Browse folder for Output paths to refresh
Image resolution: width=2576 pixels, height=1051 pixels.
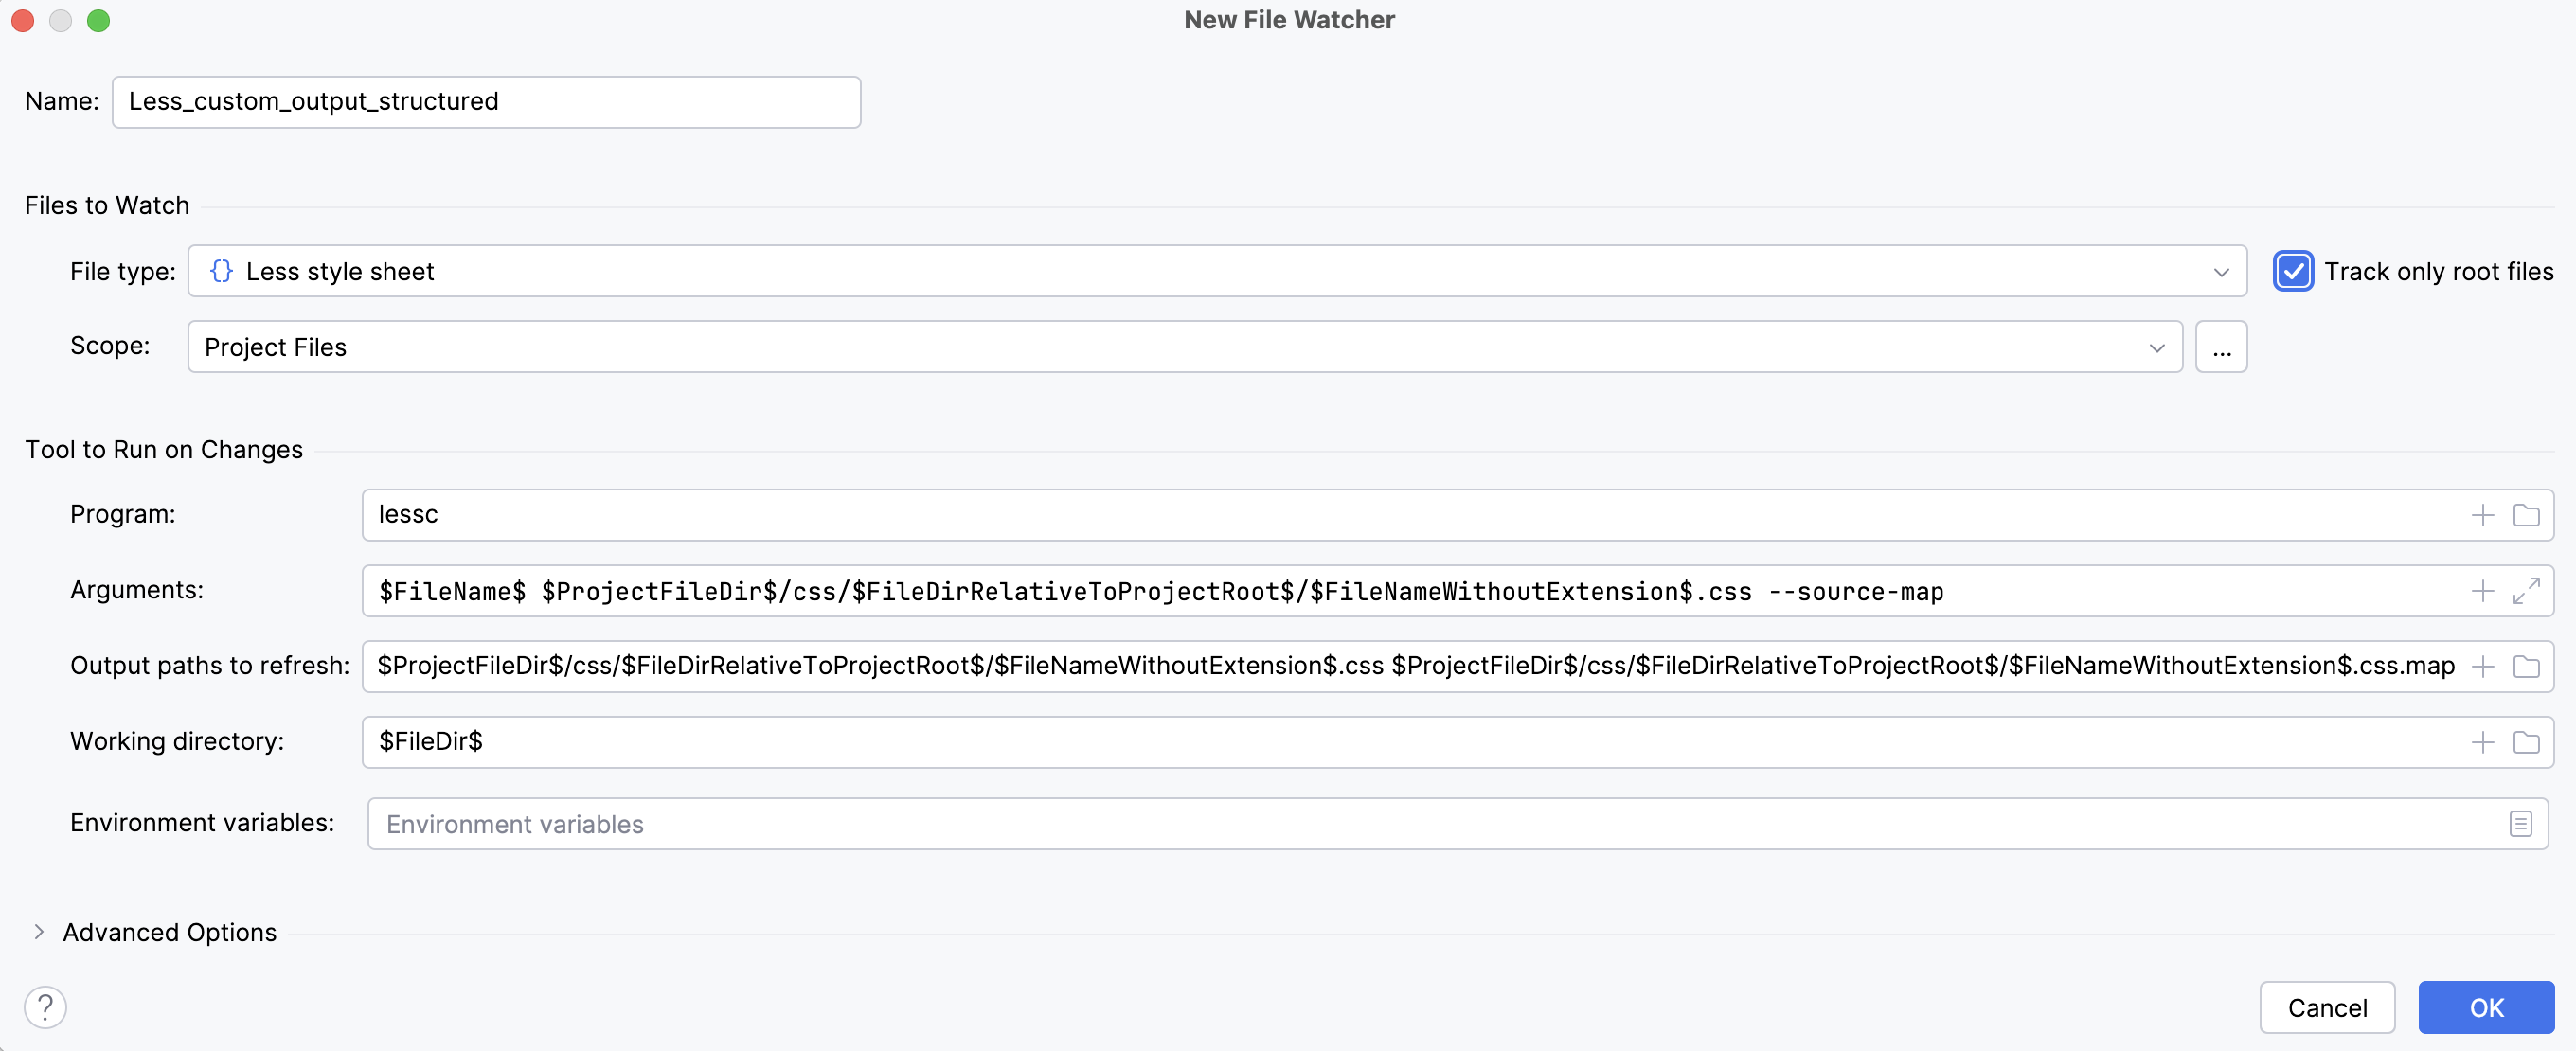[2526, 666]
